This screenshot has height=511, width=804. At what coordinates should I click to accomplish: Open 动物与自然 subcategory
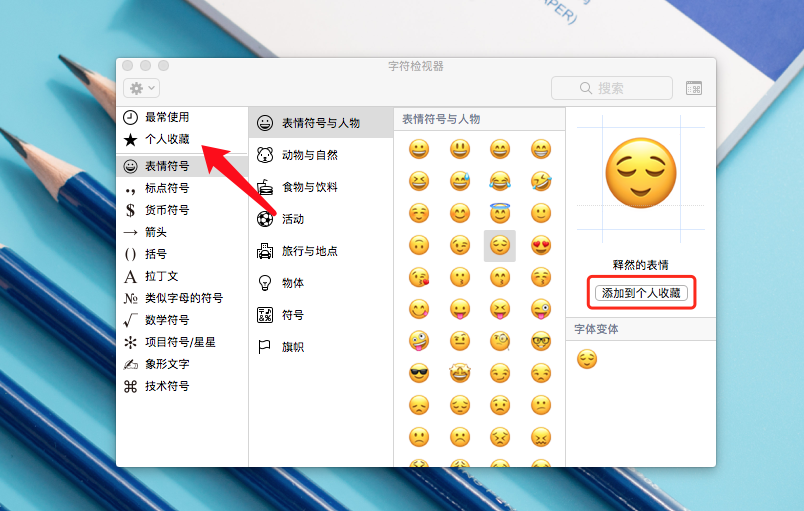[x=321, y=155]
